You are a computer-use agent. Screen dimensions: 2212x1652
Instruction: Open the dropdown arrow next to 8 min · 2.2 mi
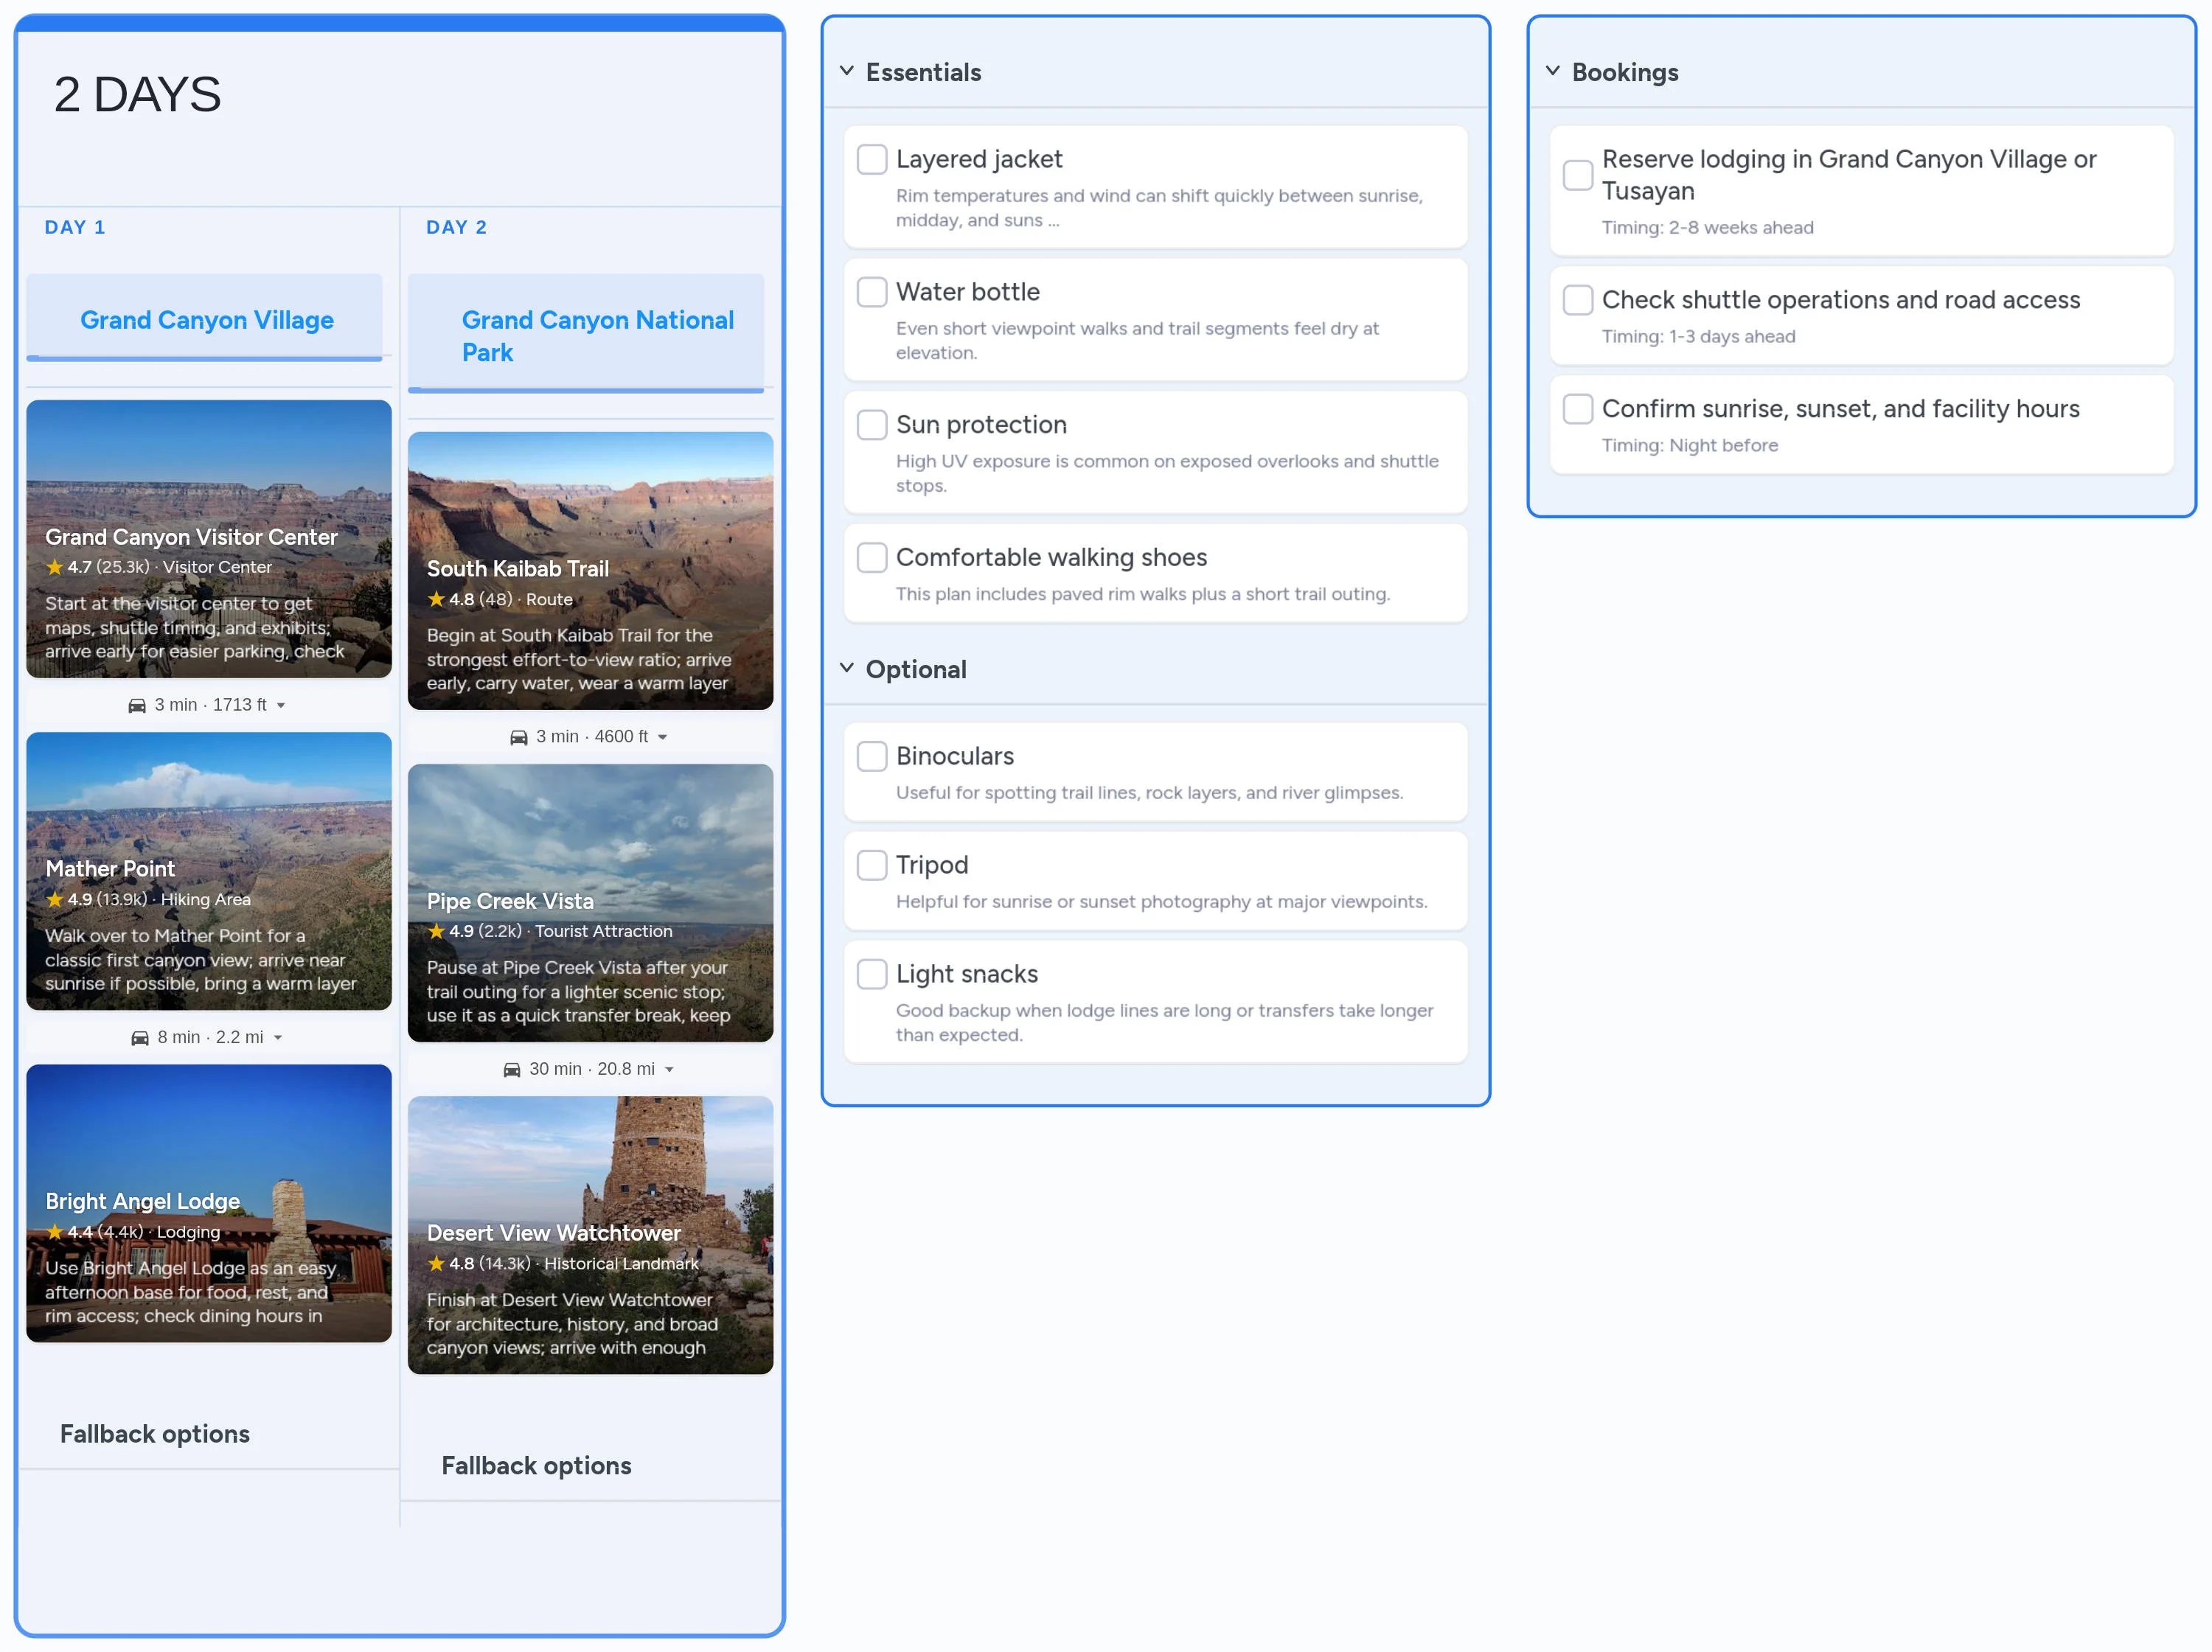coord(279,1037)
